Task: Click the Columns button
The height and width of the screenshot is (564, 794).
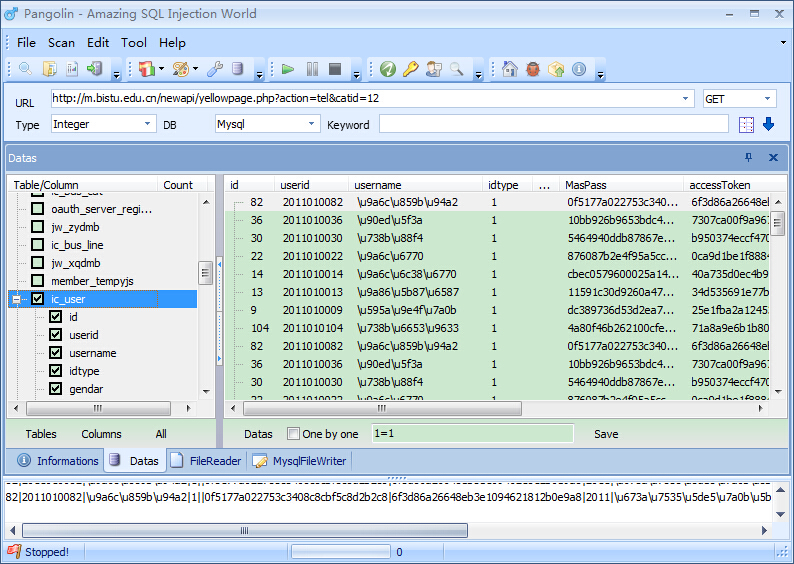Action: 101,434
